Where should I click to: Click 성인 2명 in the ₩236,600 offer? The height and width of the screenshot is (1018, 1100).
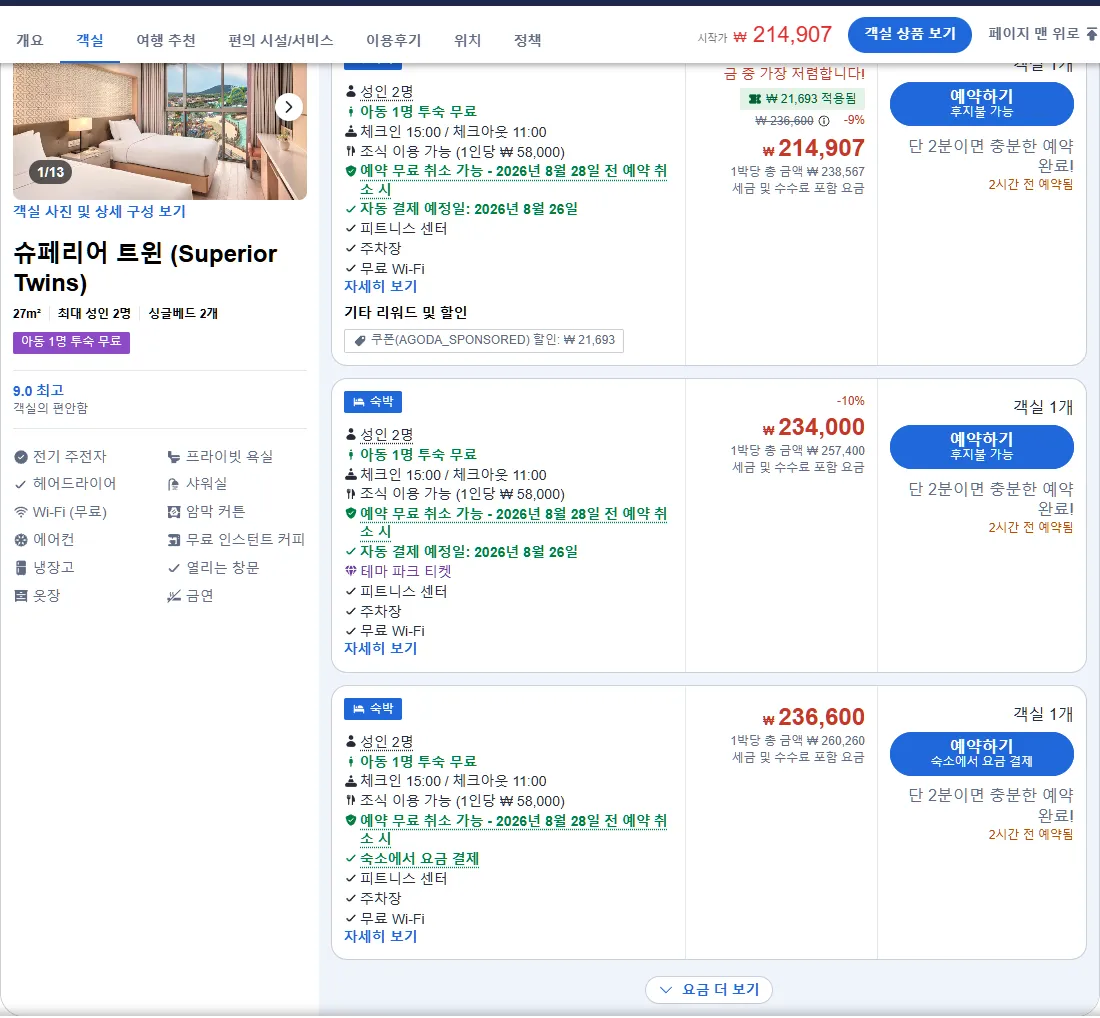tap(387, 742)
